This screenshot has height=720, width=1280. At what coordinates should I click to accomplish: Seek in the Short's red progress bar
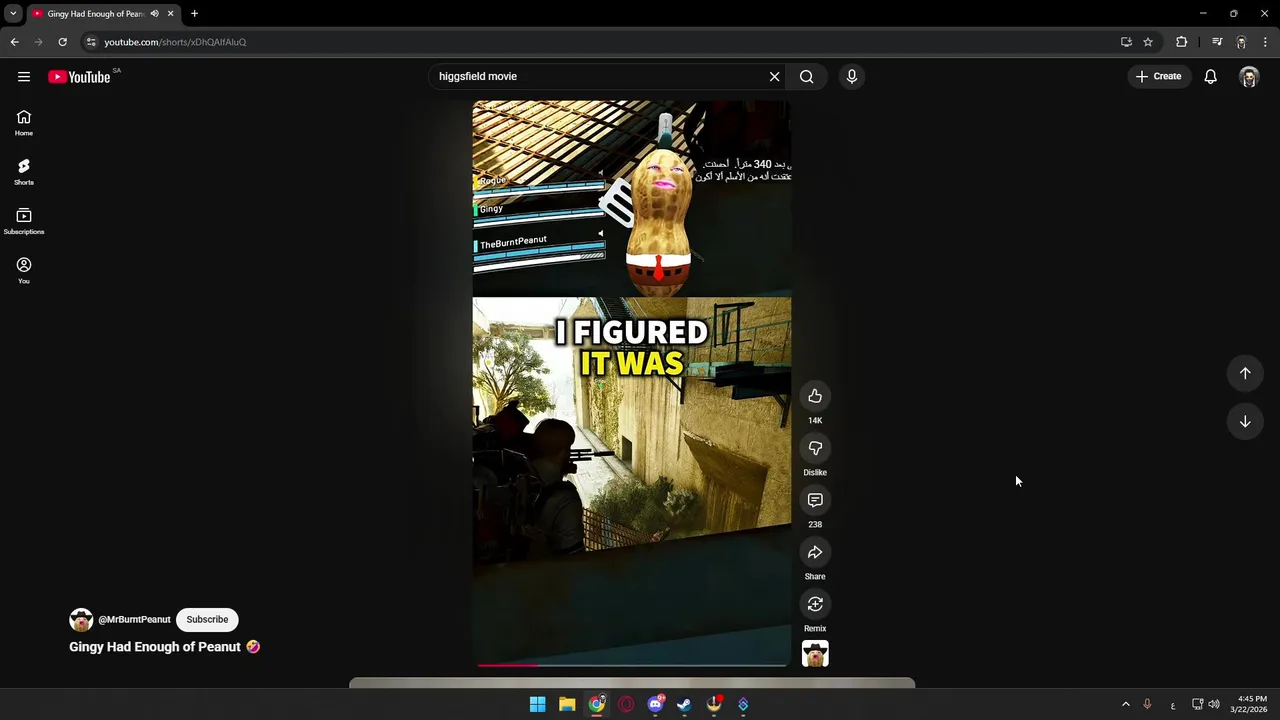[x=632, y=664]
